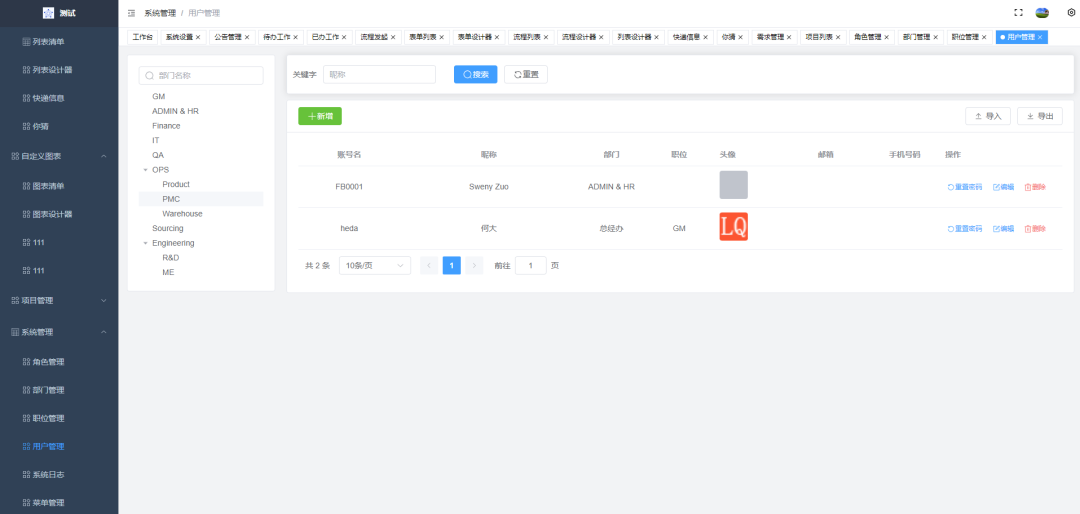
Task: Toggle fullscreen mode icon in header
Action: [x=1018, y=13]
